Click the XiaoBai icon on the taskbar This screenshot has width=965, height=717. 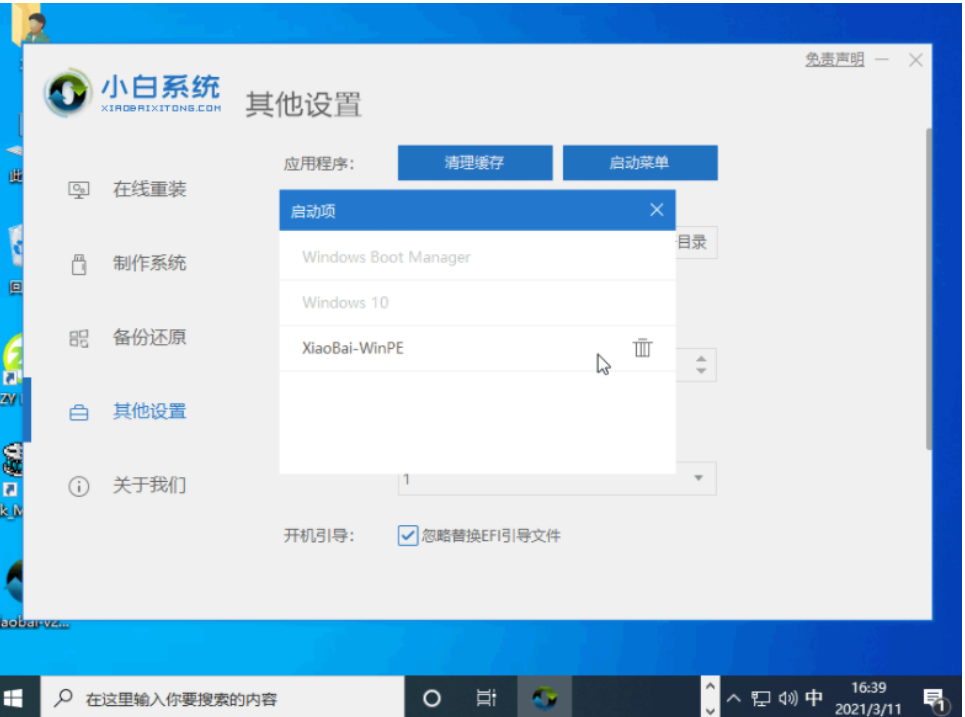coord(545,696)
